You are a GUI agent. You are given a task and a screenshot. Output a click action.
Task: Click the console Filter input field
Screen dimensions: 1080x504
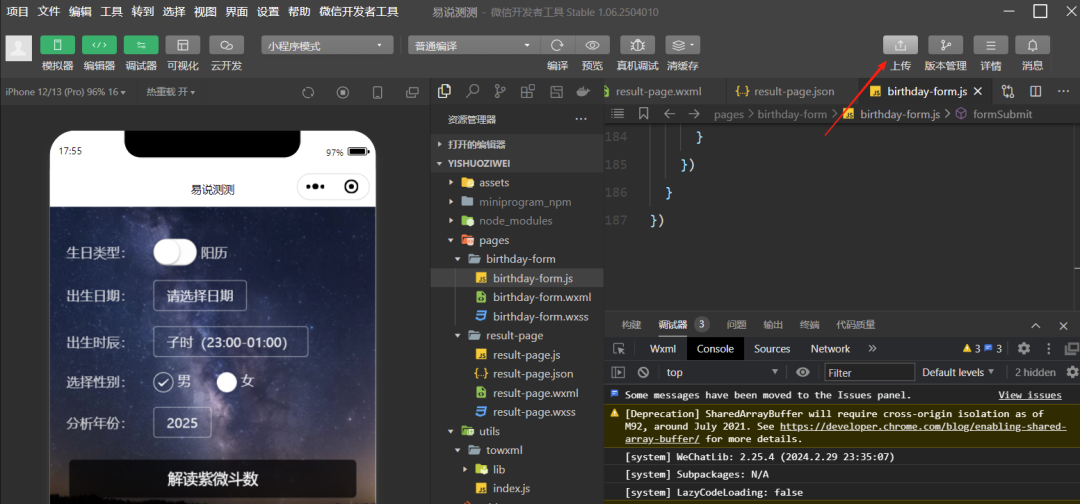870,372
